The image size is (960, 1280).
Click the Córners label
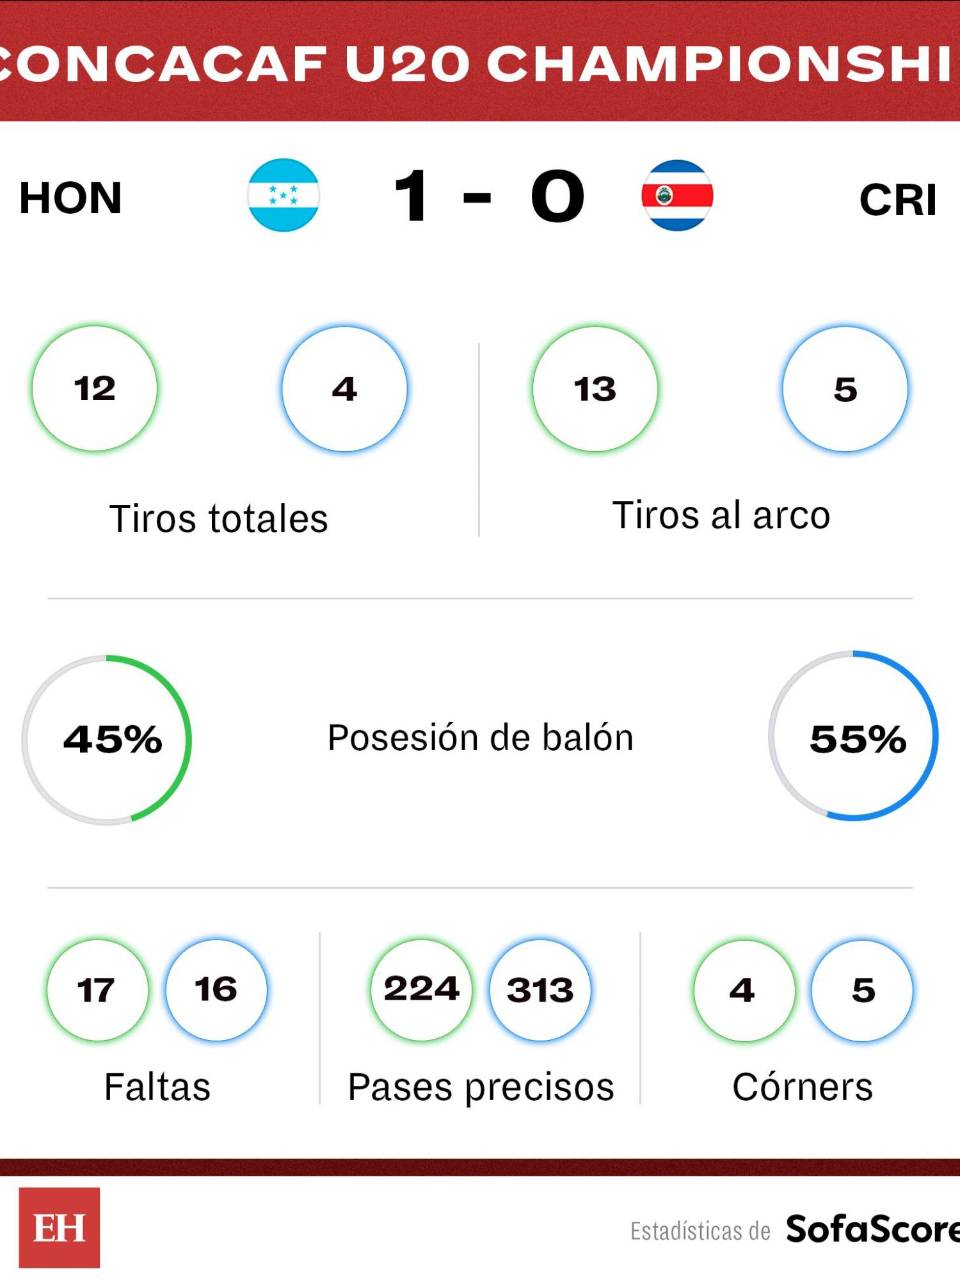tap(802, 1087)
